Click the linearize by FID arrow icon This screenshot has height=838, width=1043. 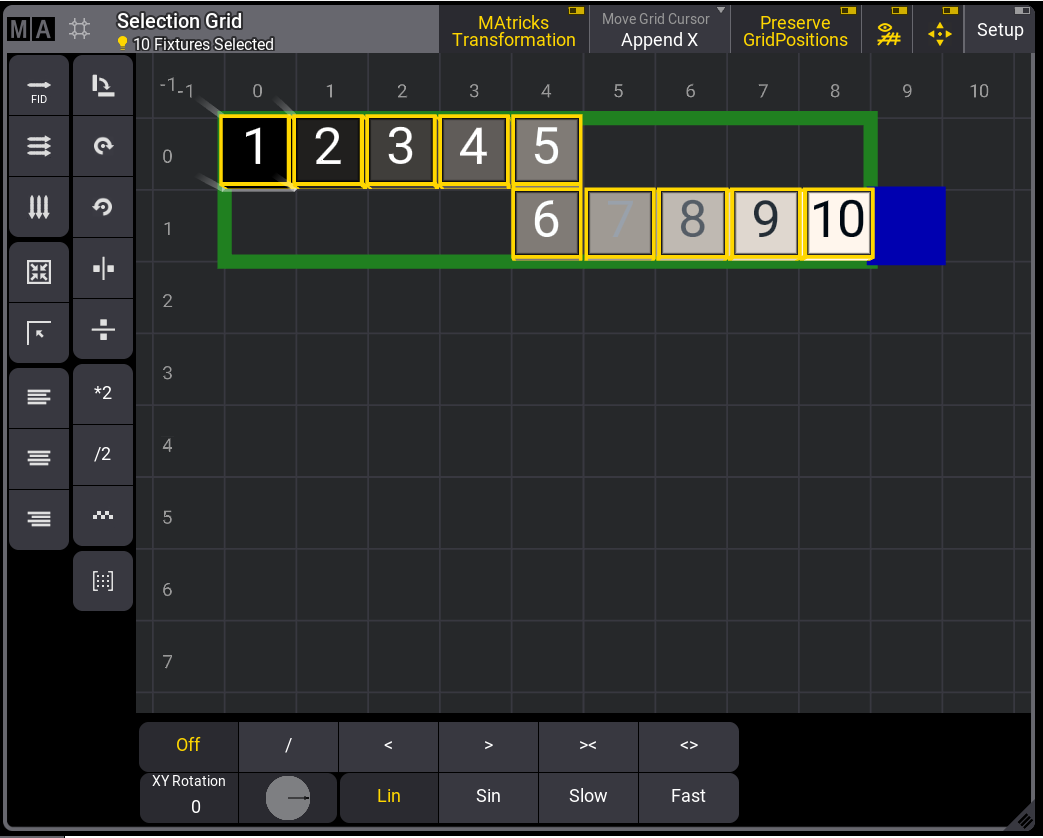(x=38, y=87)
